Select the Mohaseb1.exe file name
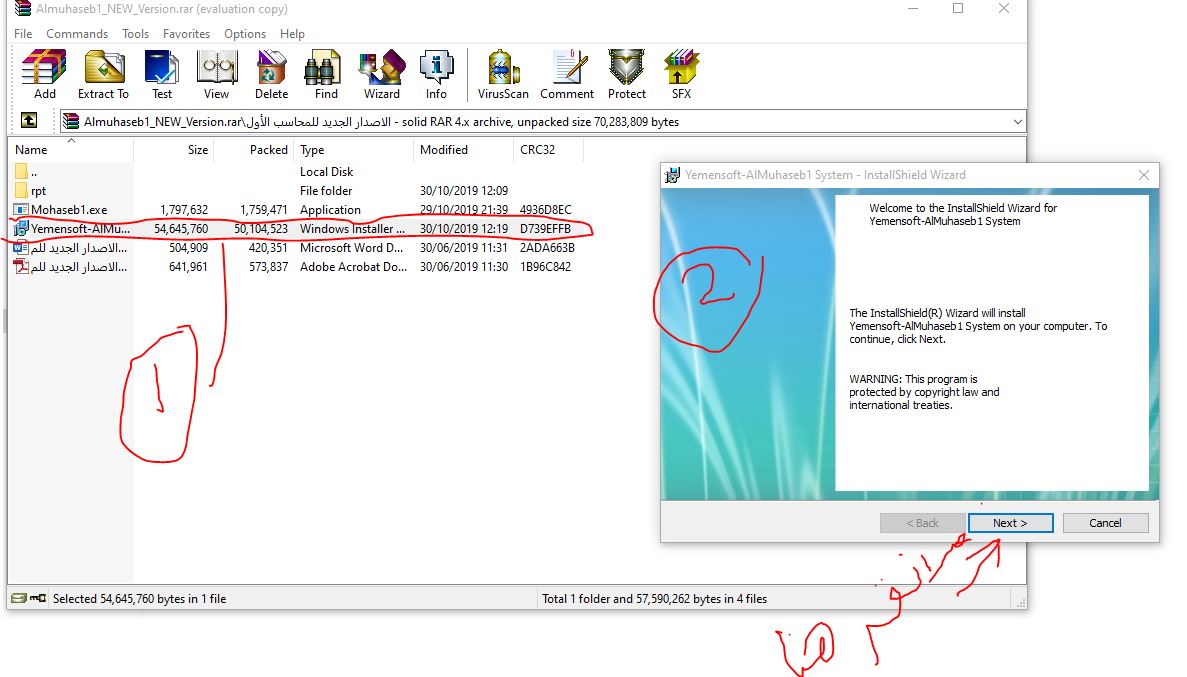Viewport: 1187px width, 677px height. click(x=69, y=210)
